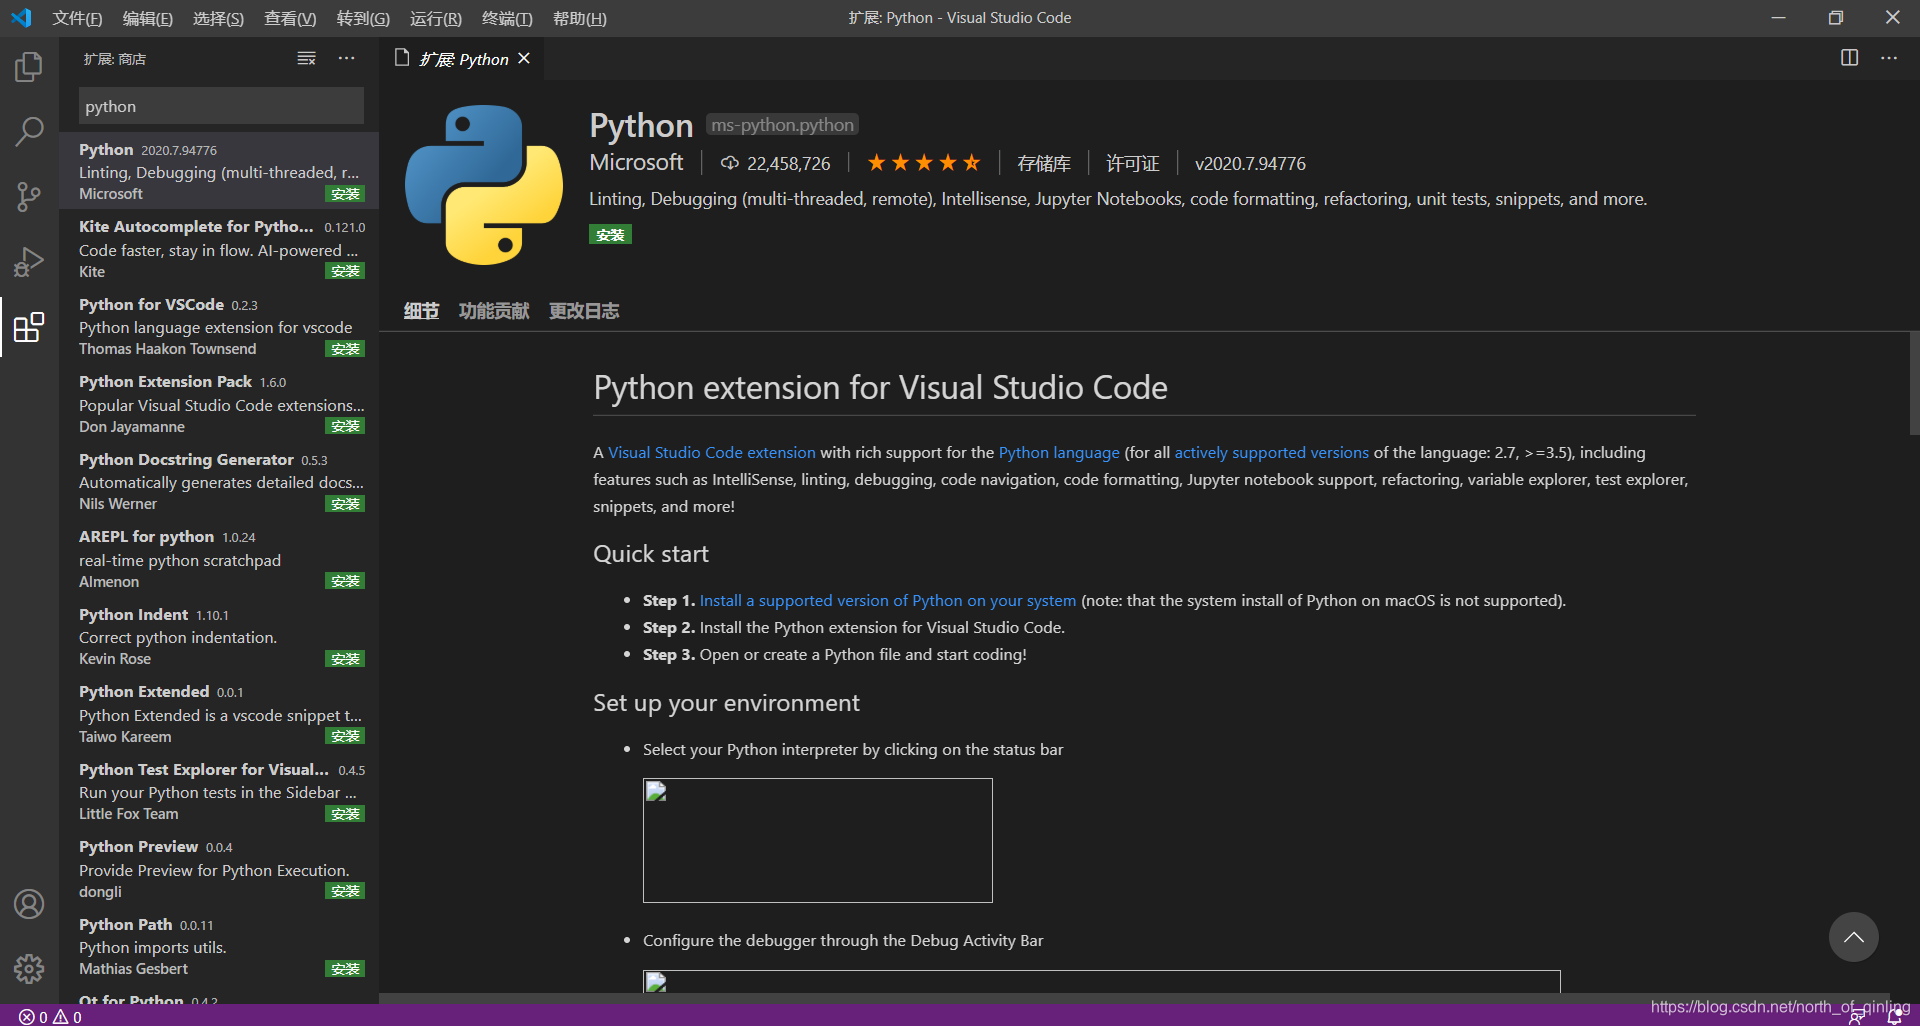Open Source Control view icon

tap(29, 196)
